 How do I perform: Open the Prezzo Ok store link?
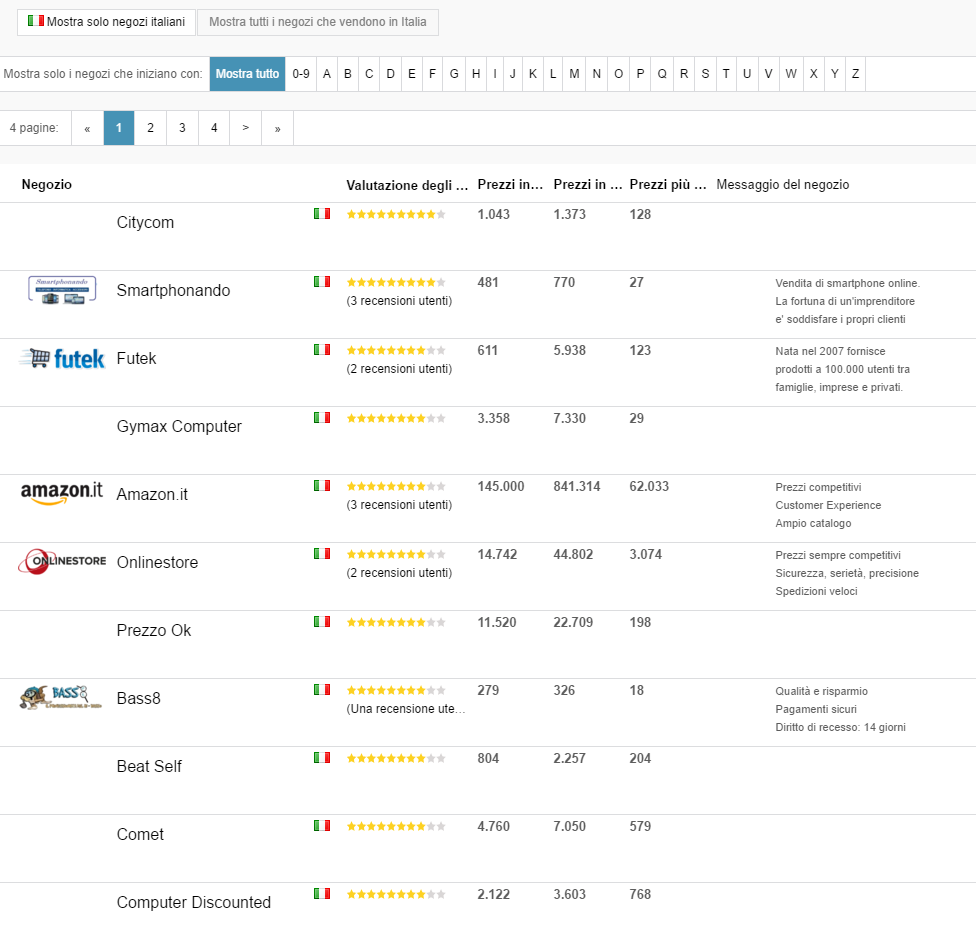pos(154,630)
